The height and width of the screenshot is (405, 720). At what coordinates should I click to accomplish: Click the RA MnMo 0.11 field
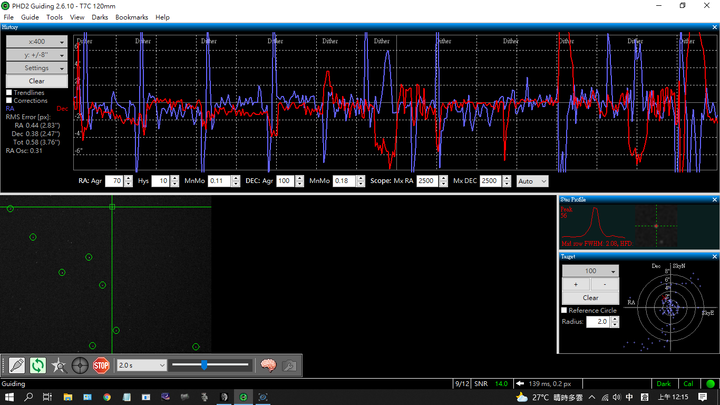219,181
